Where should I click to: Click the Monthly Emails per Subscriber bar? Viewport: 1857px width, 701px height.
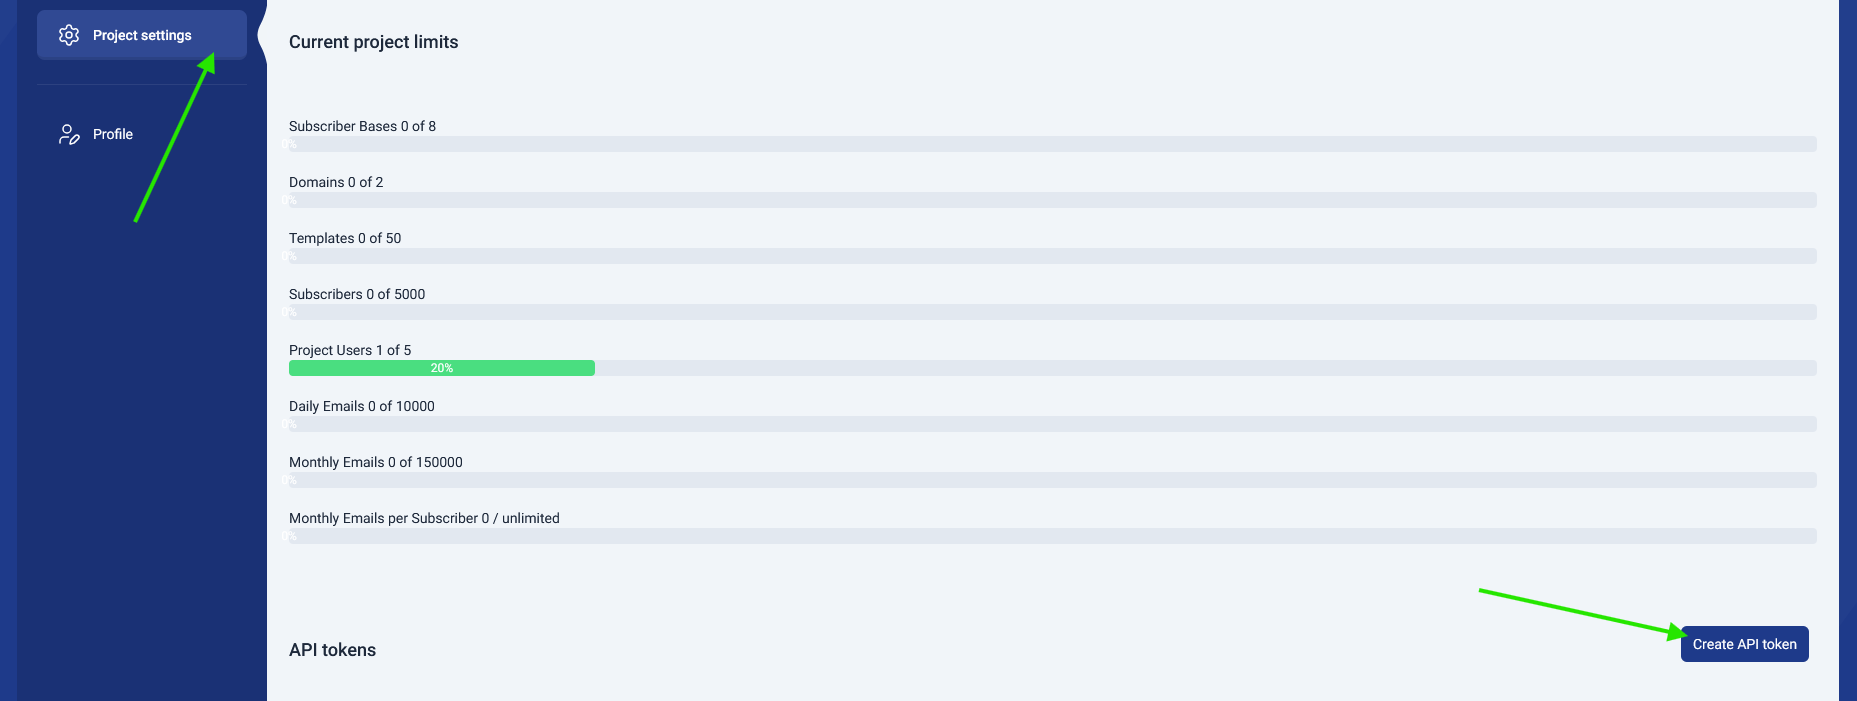pos(1052,536)
